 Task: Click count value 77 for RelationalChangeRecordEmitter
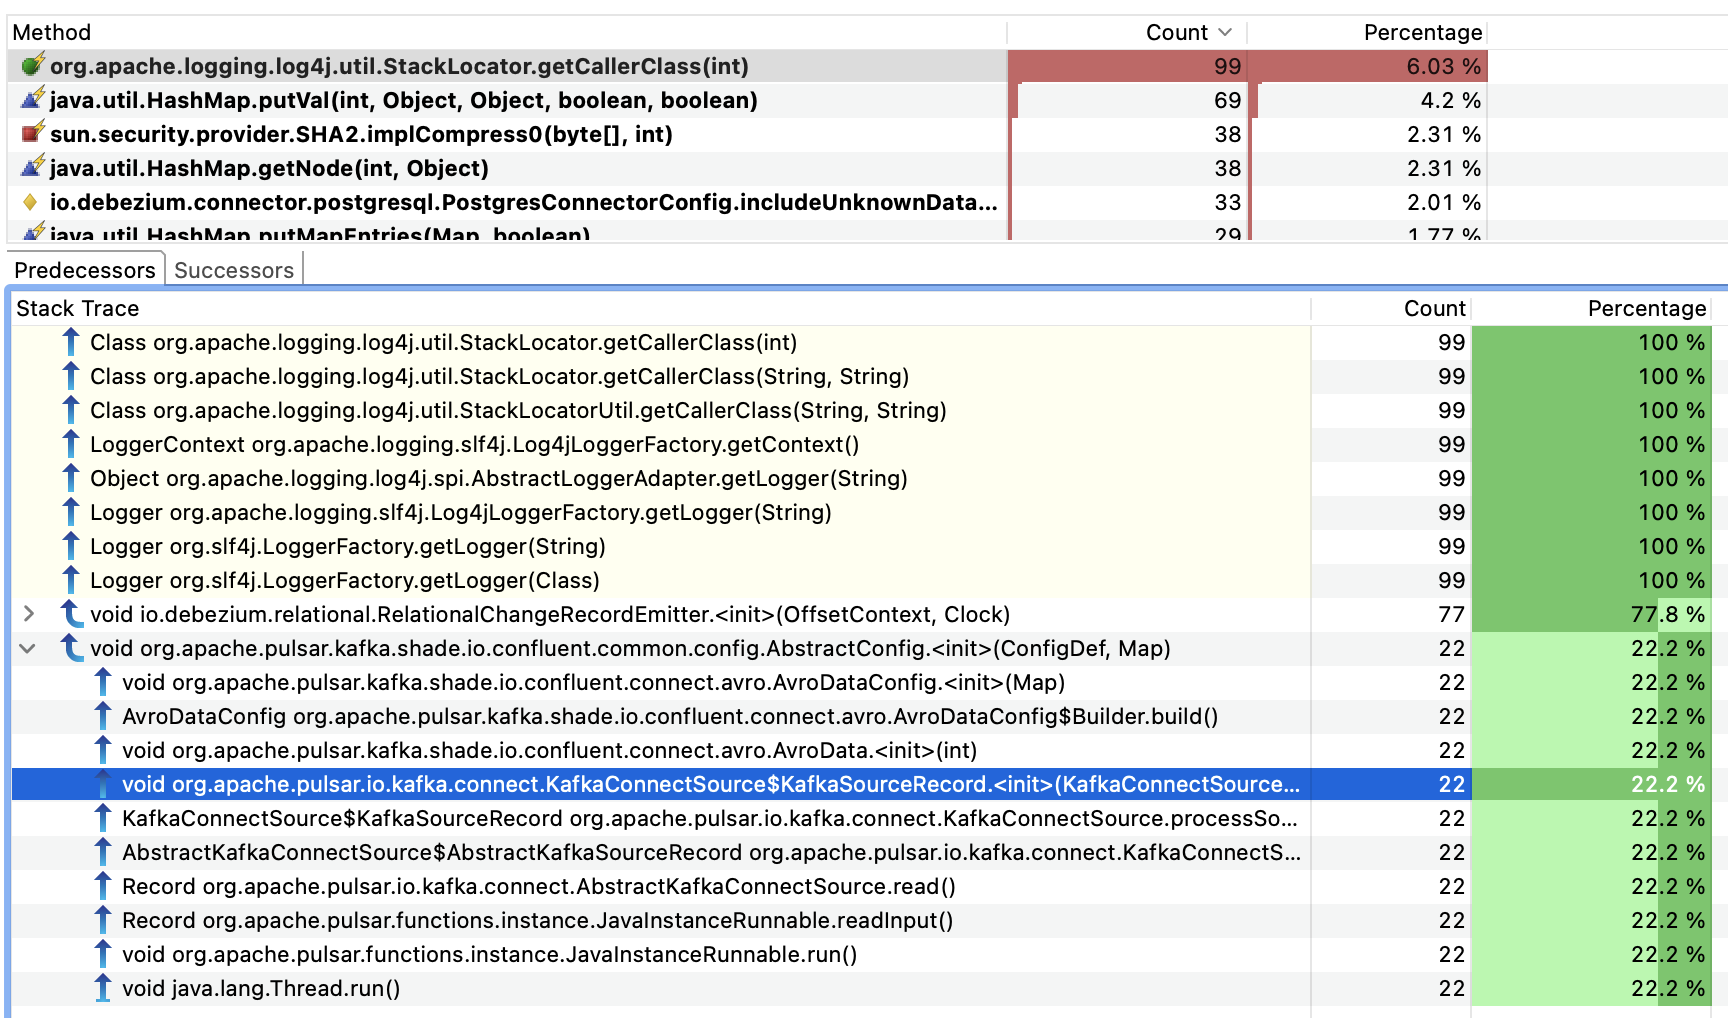point(1451,614)
